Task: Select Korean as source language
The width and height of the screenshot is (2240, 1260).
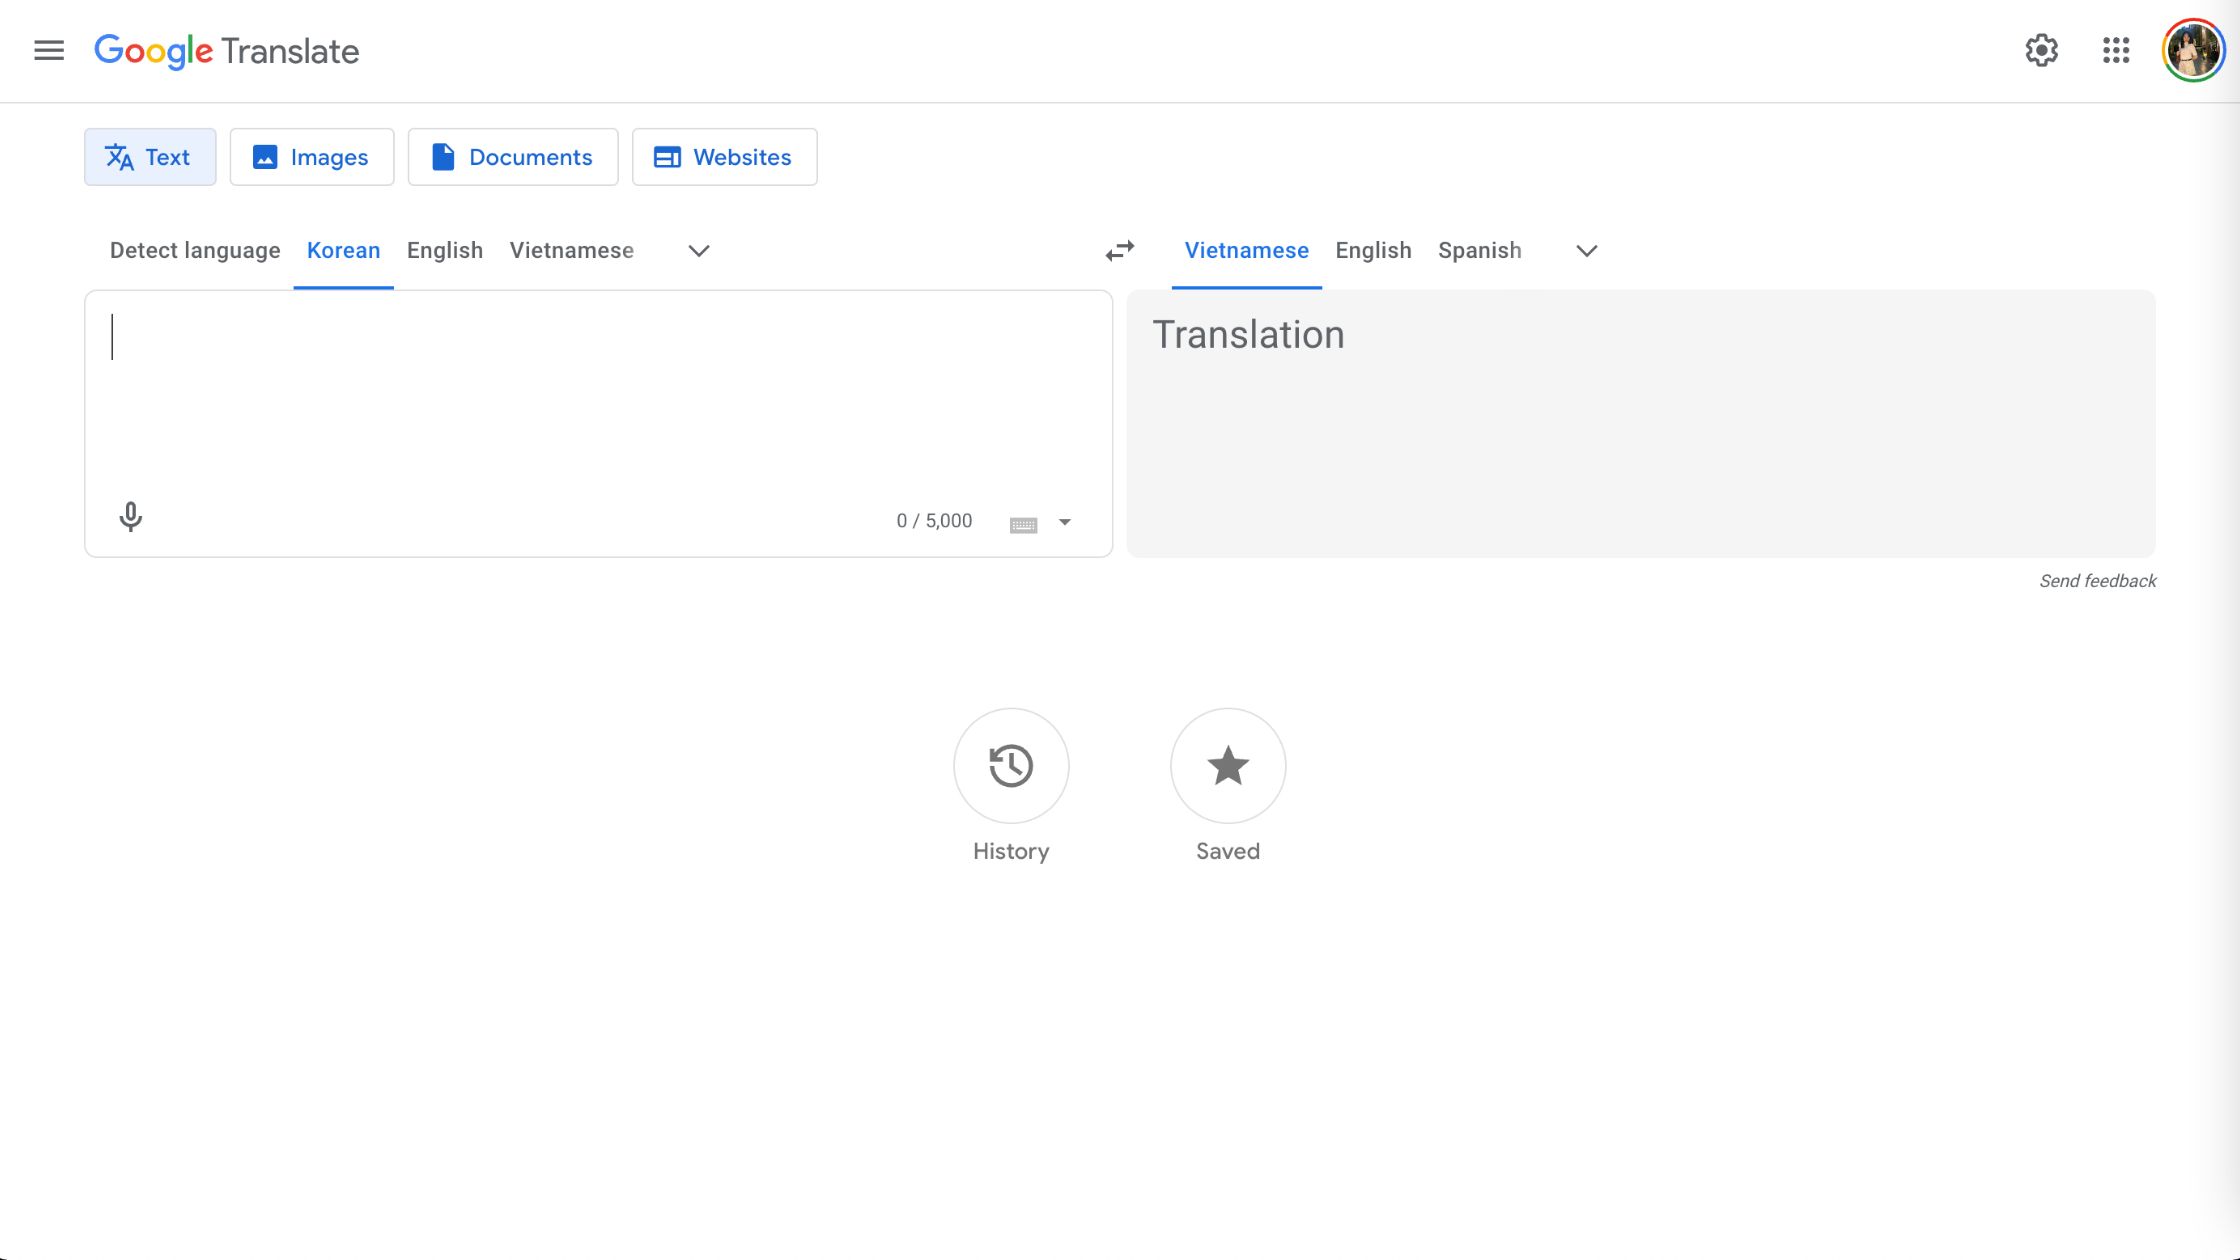Action: [343, 249]
